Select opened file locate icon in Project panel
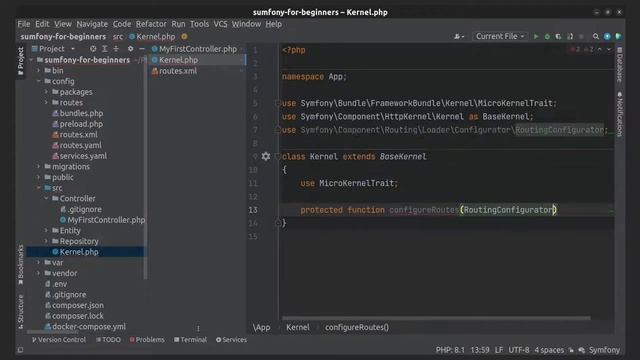The width and height of the screenshot is (640, 360). click(93, 49)
